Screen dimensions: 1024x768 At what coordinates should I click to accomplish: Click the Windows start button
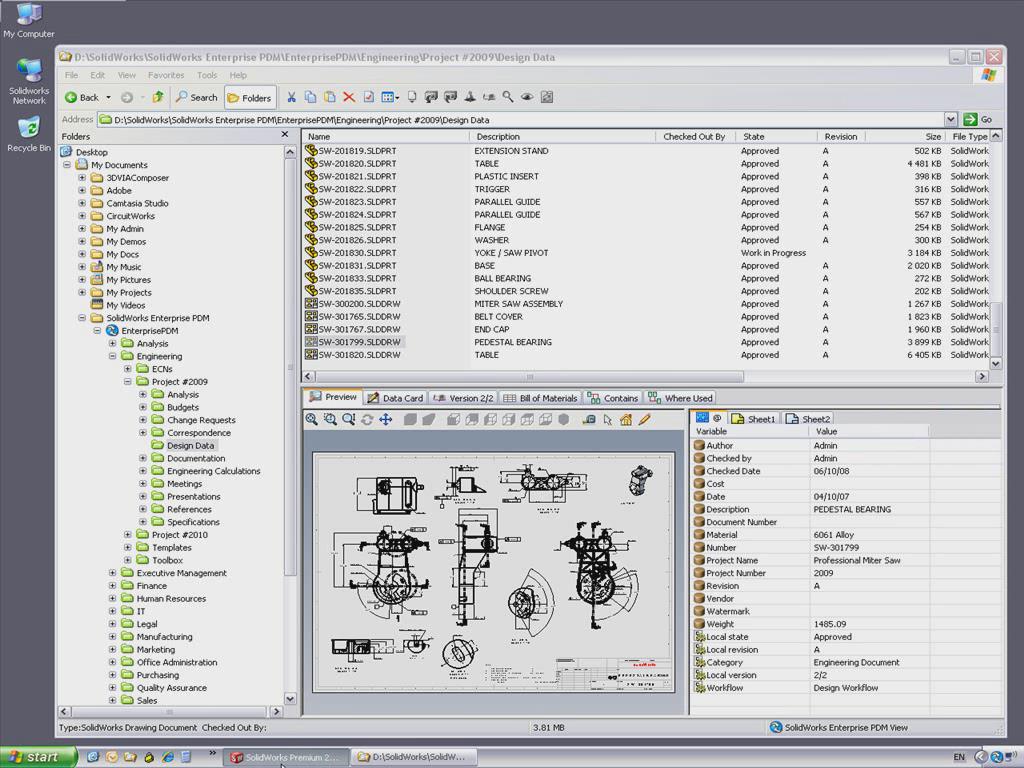pyautogui.click(x=38, y=757)
